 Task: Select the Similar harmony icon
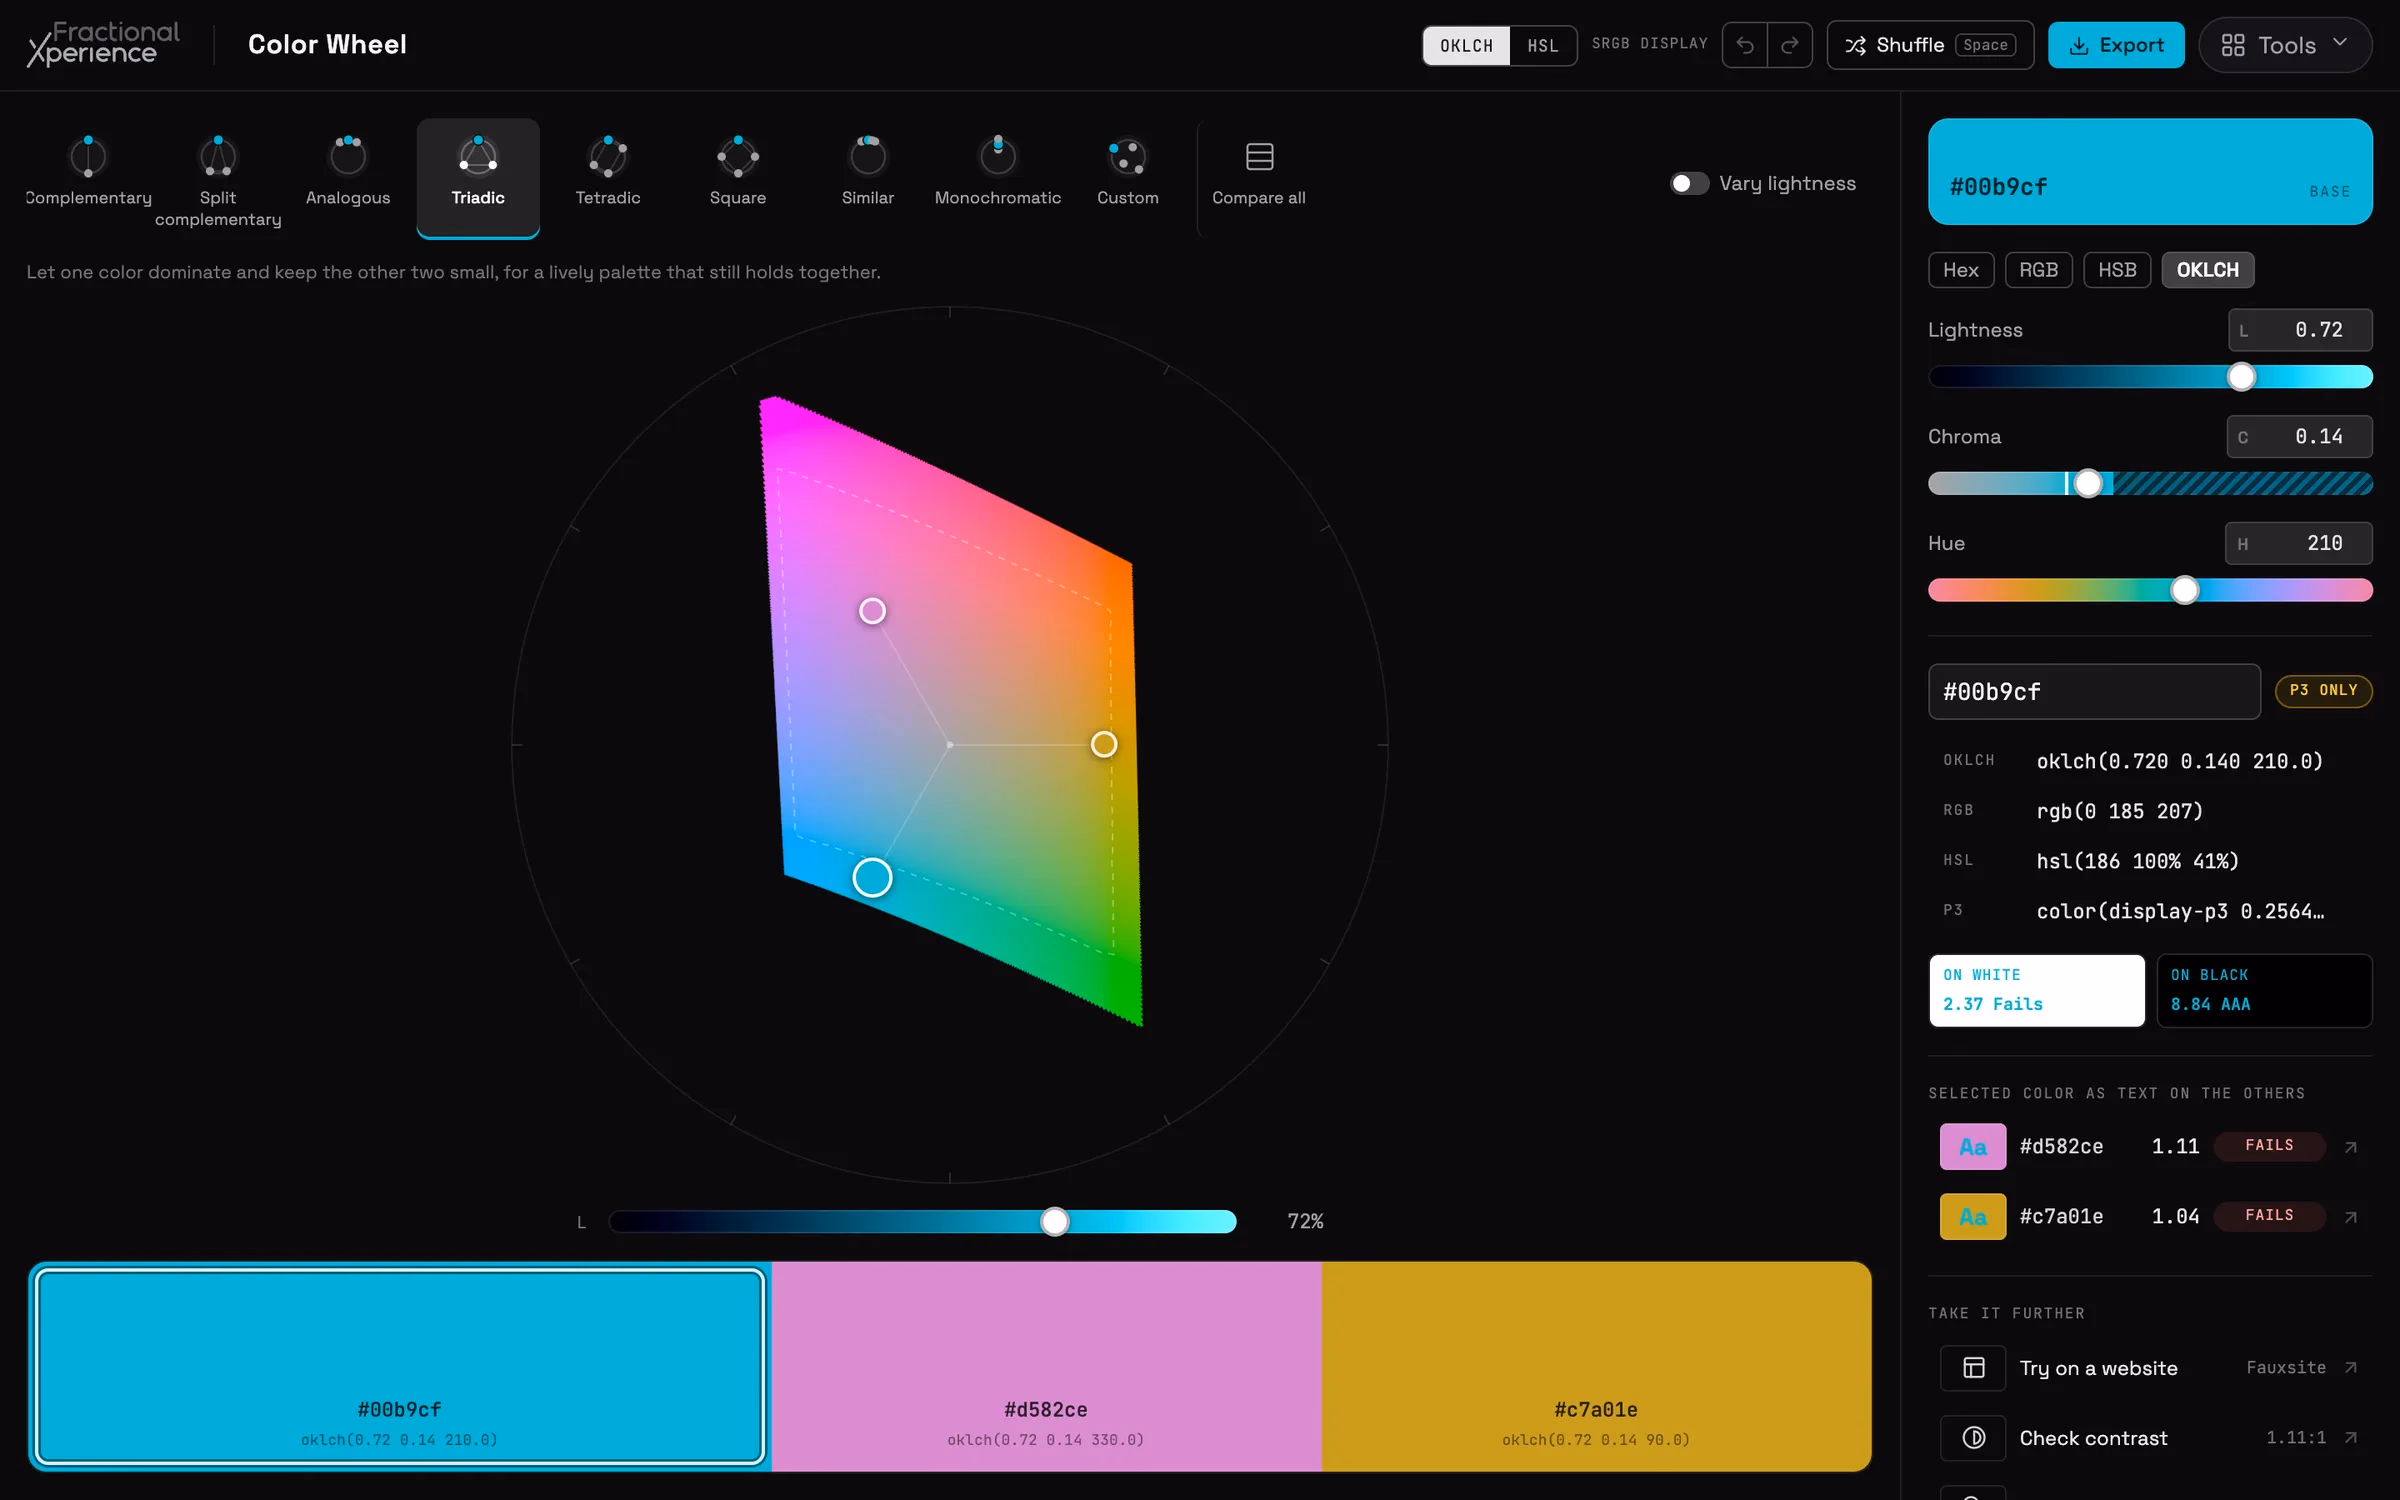(x=868, y=156)
